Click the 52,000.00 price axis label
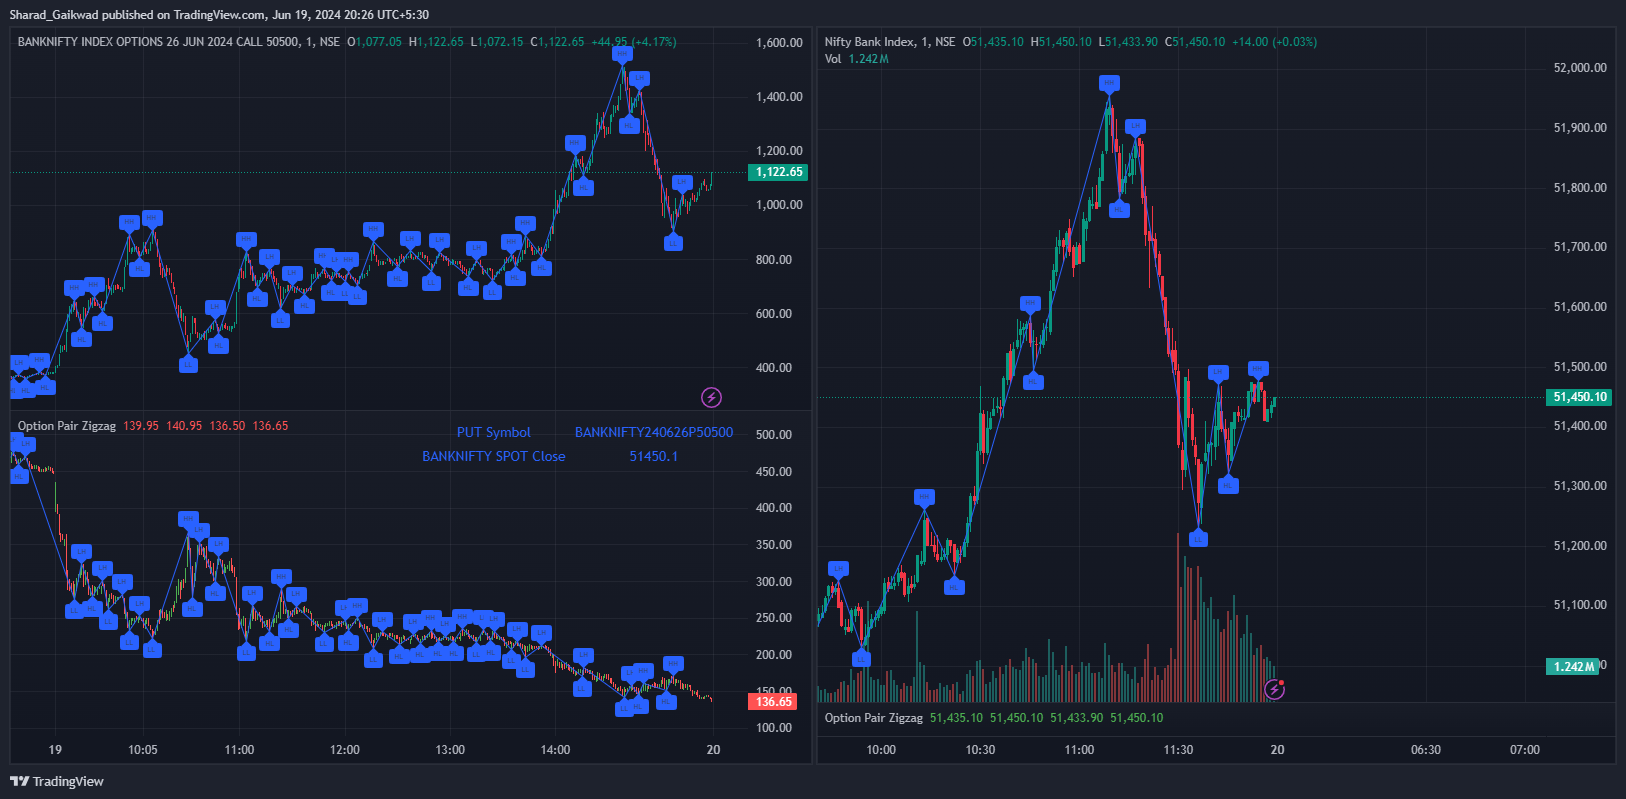1626x799 pixels. pos(1580,68)
